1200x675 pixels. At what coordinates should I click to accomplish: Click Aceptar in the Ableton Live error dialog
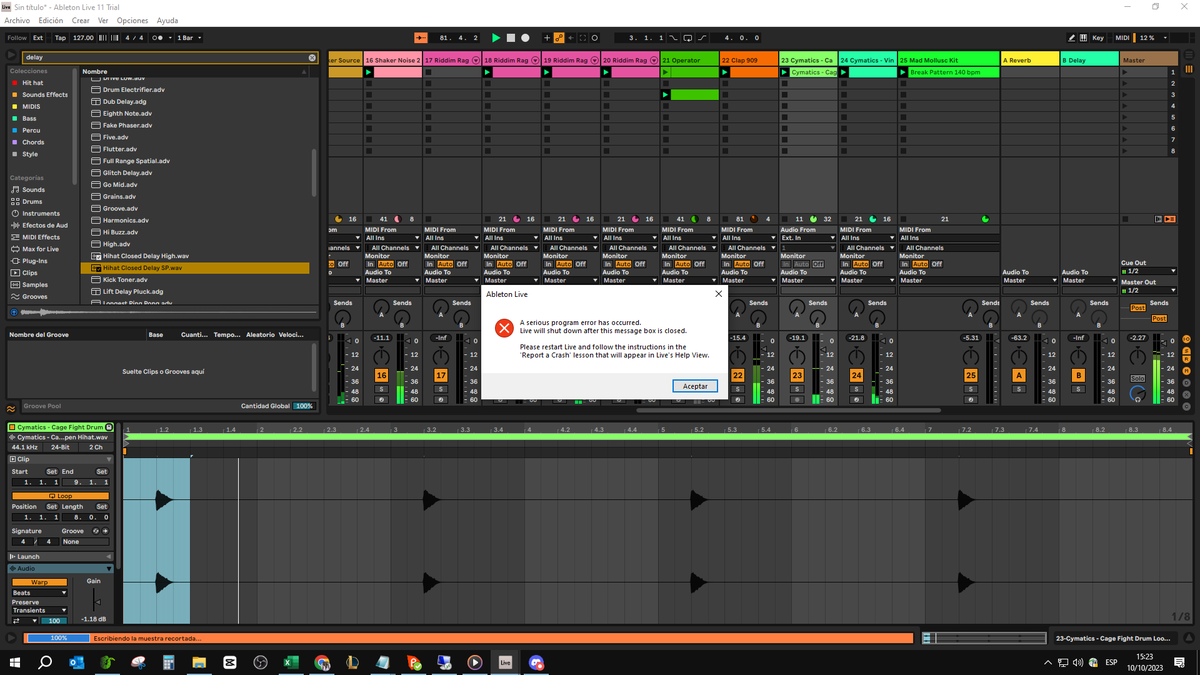coord(695,386)
